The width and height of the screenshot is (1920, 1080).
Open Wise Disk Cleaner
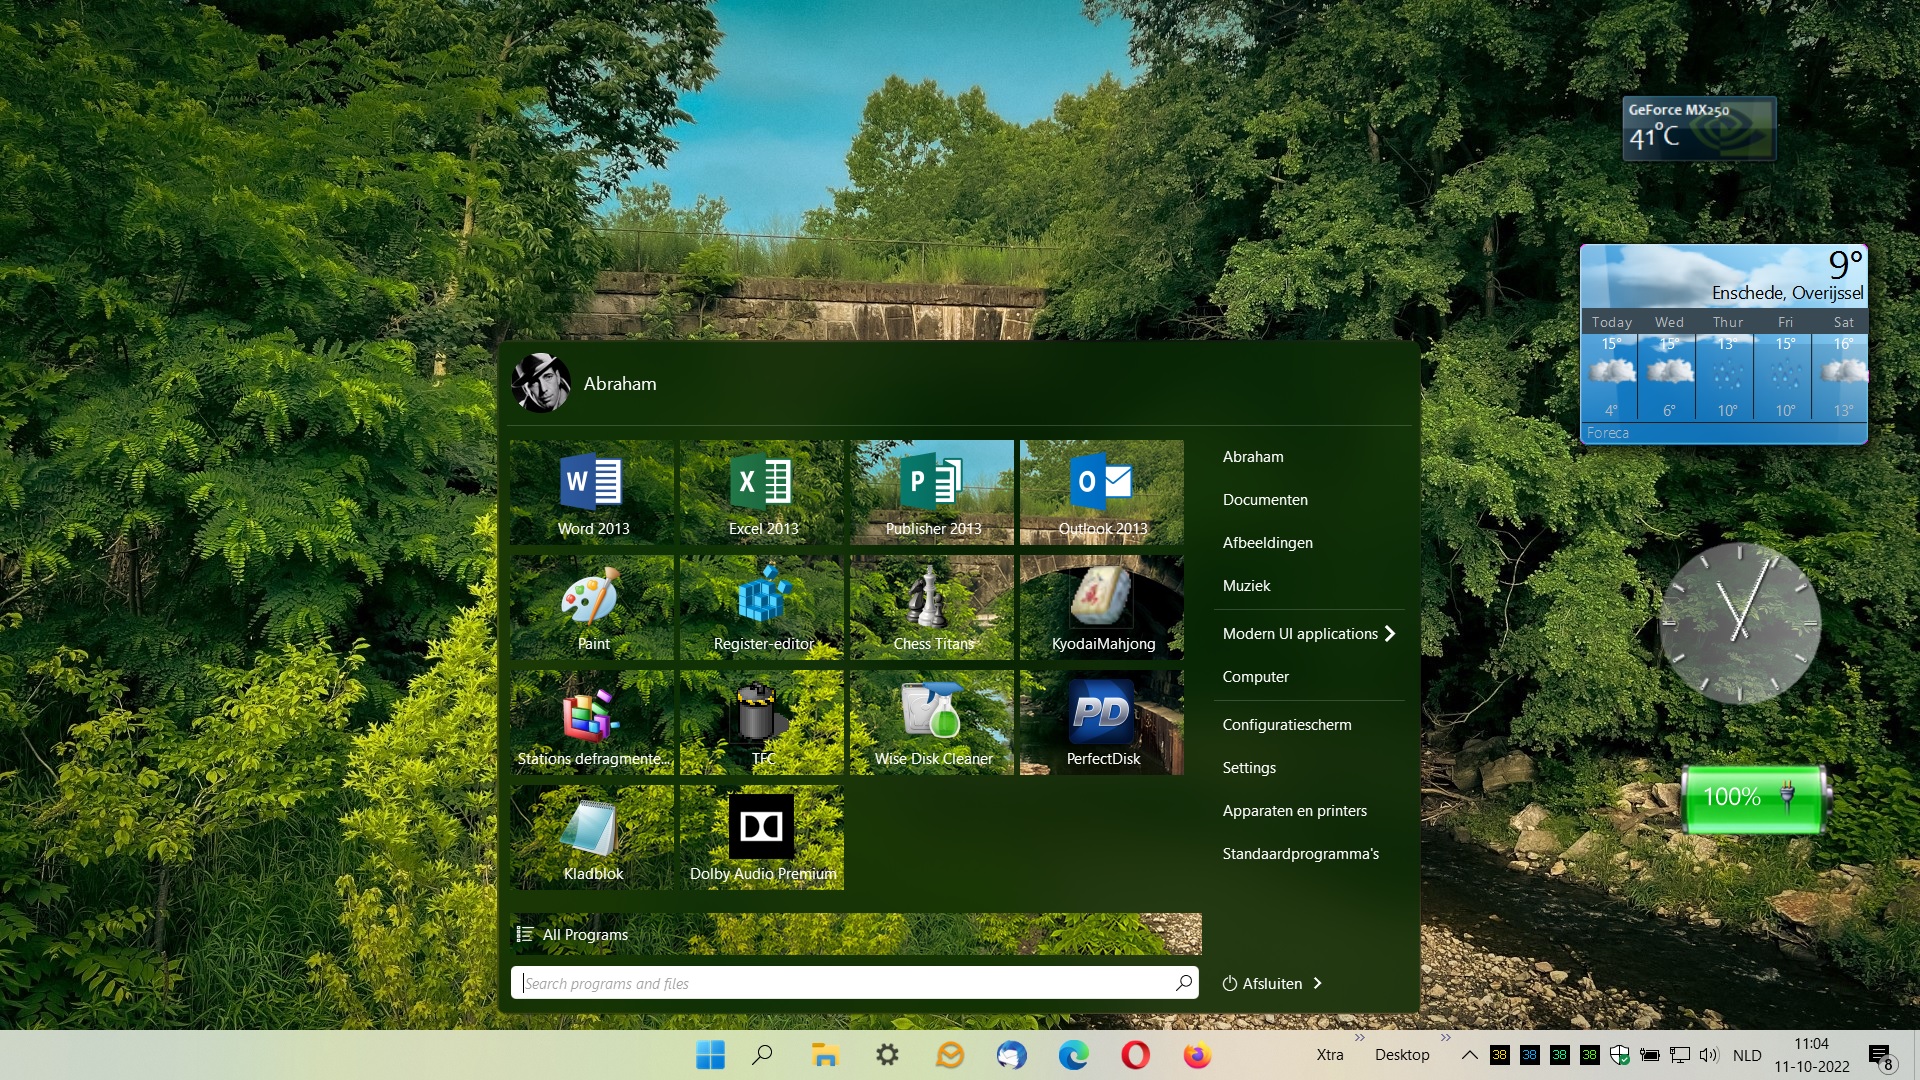[933, 722]
